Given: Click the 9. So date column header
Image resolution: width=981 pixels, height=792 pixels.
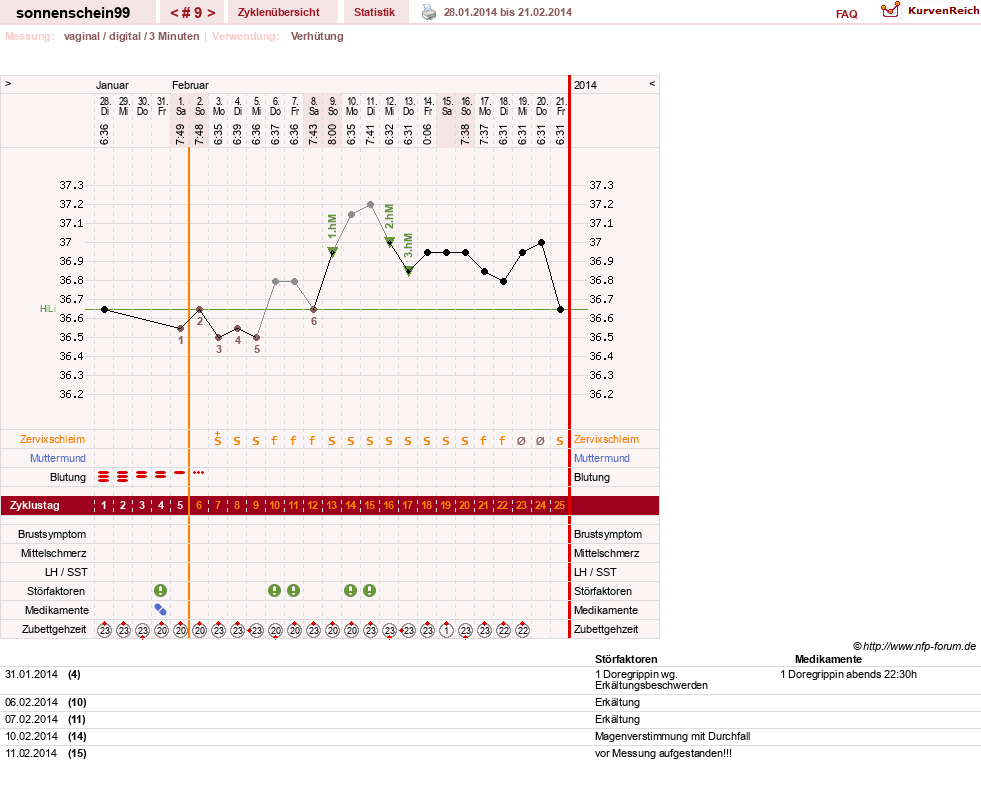Looking at the screenshot, I should (x=333, y=106).
